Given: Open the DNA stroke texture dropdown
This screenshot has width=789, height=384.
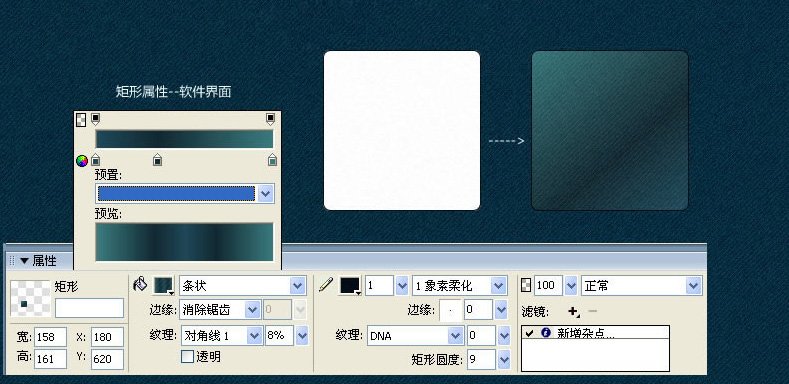Looking at the screenshot, I should pyautogui.click(x=455, y=336).
